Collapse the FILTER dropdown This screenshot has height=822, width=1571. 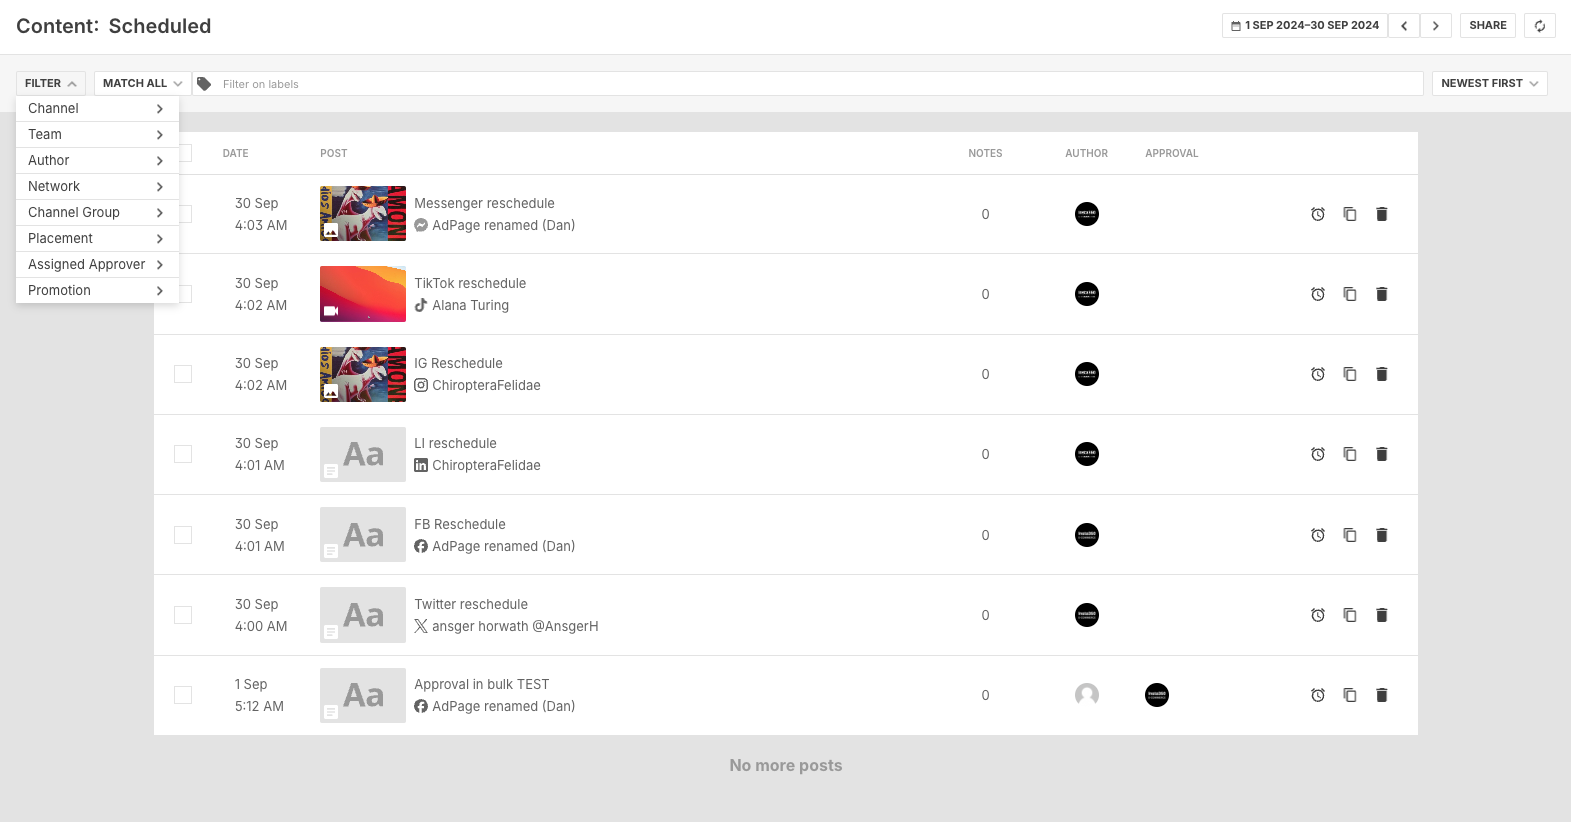tap(51, 83)
